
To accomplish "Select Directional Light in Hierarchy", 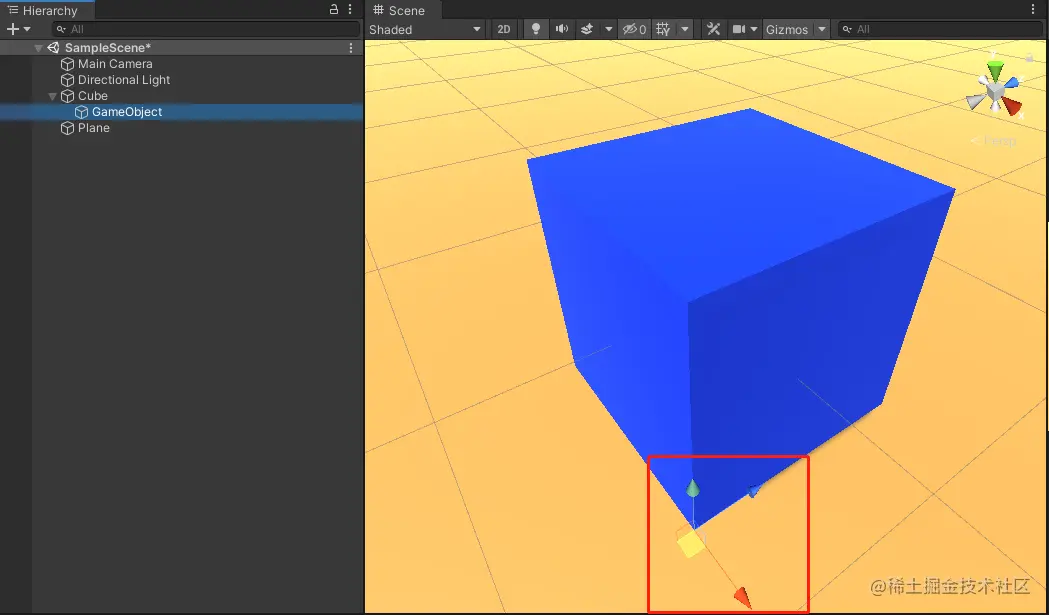I will [124, 80].
